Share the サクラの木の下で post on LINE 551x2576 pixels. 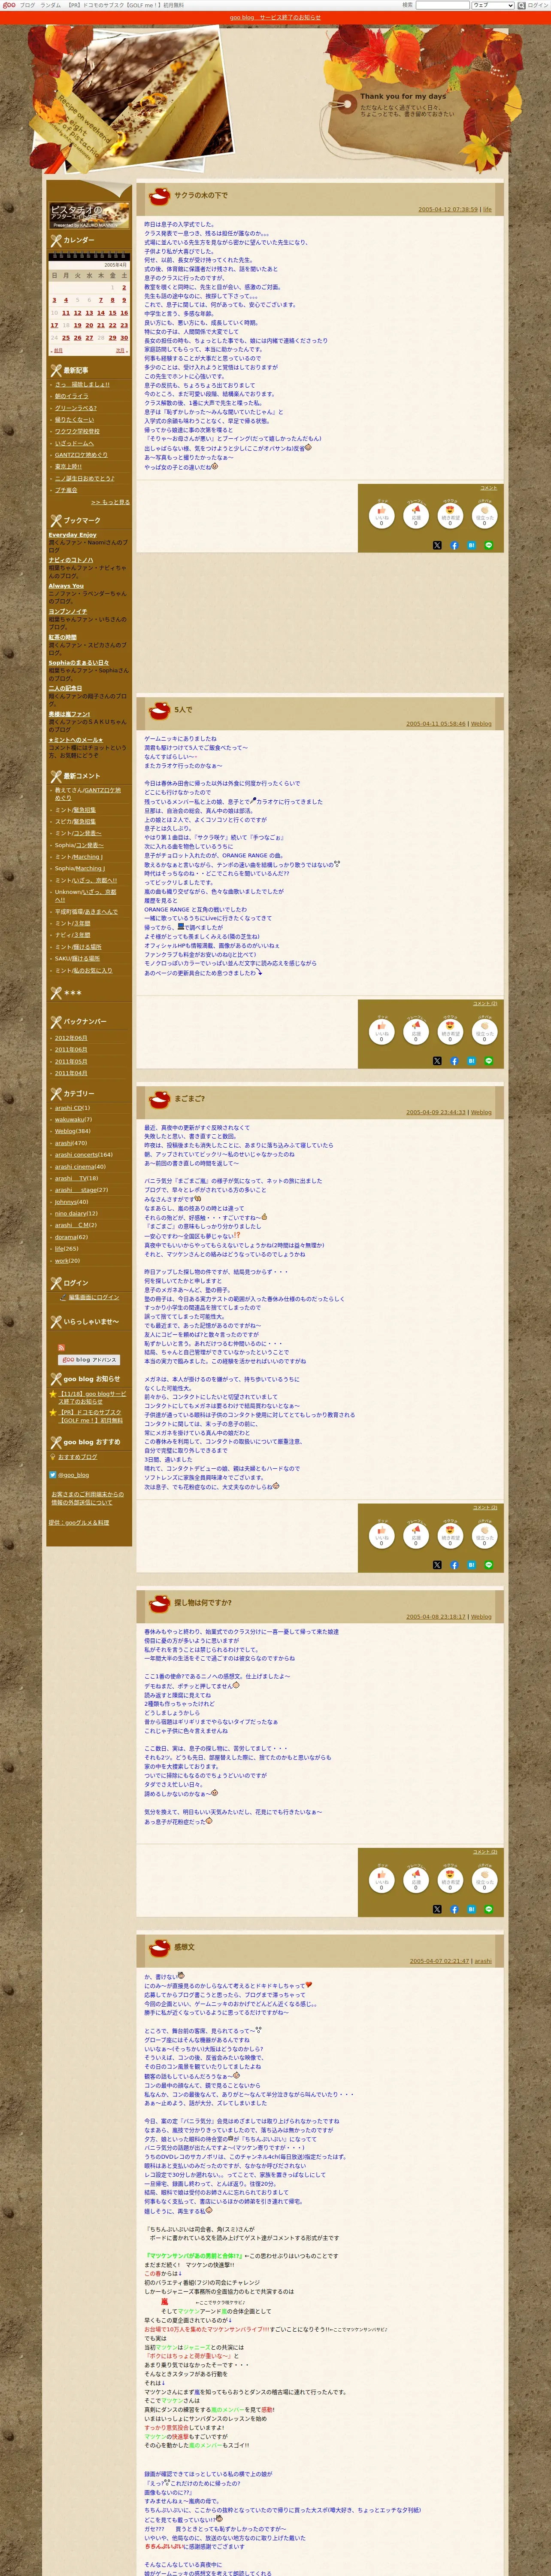coord(489,545)
